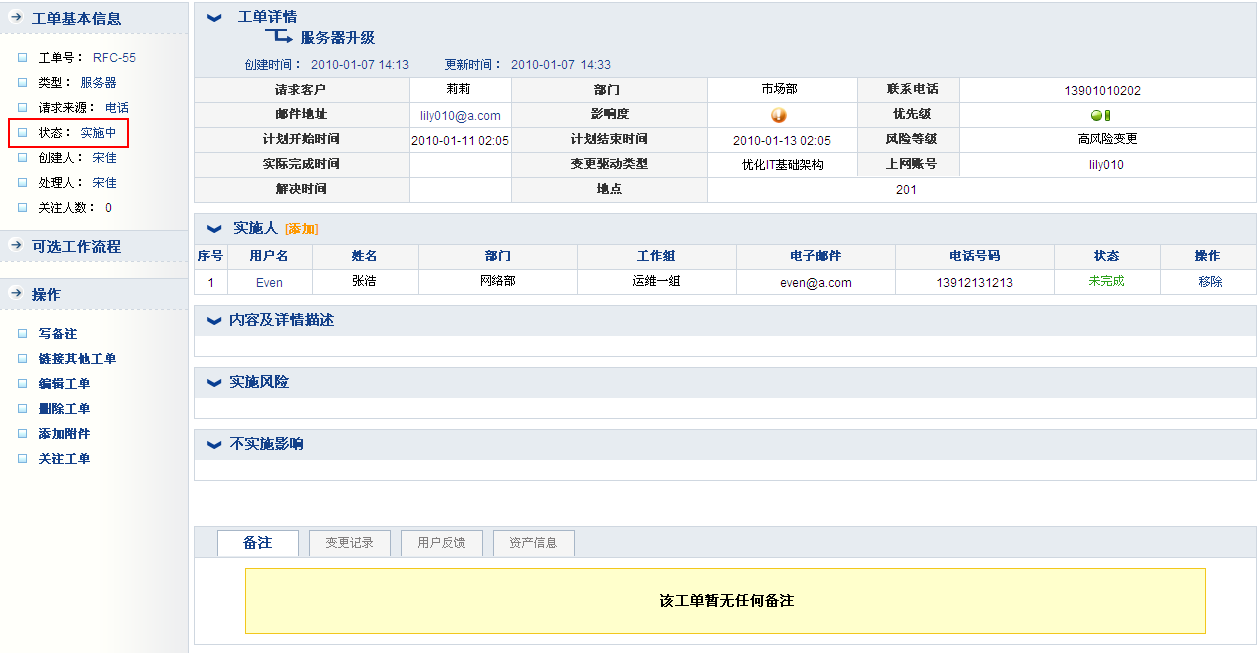Click the square bullet beside 写备注

pyautogui.click(x=23, y=334)
